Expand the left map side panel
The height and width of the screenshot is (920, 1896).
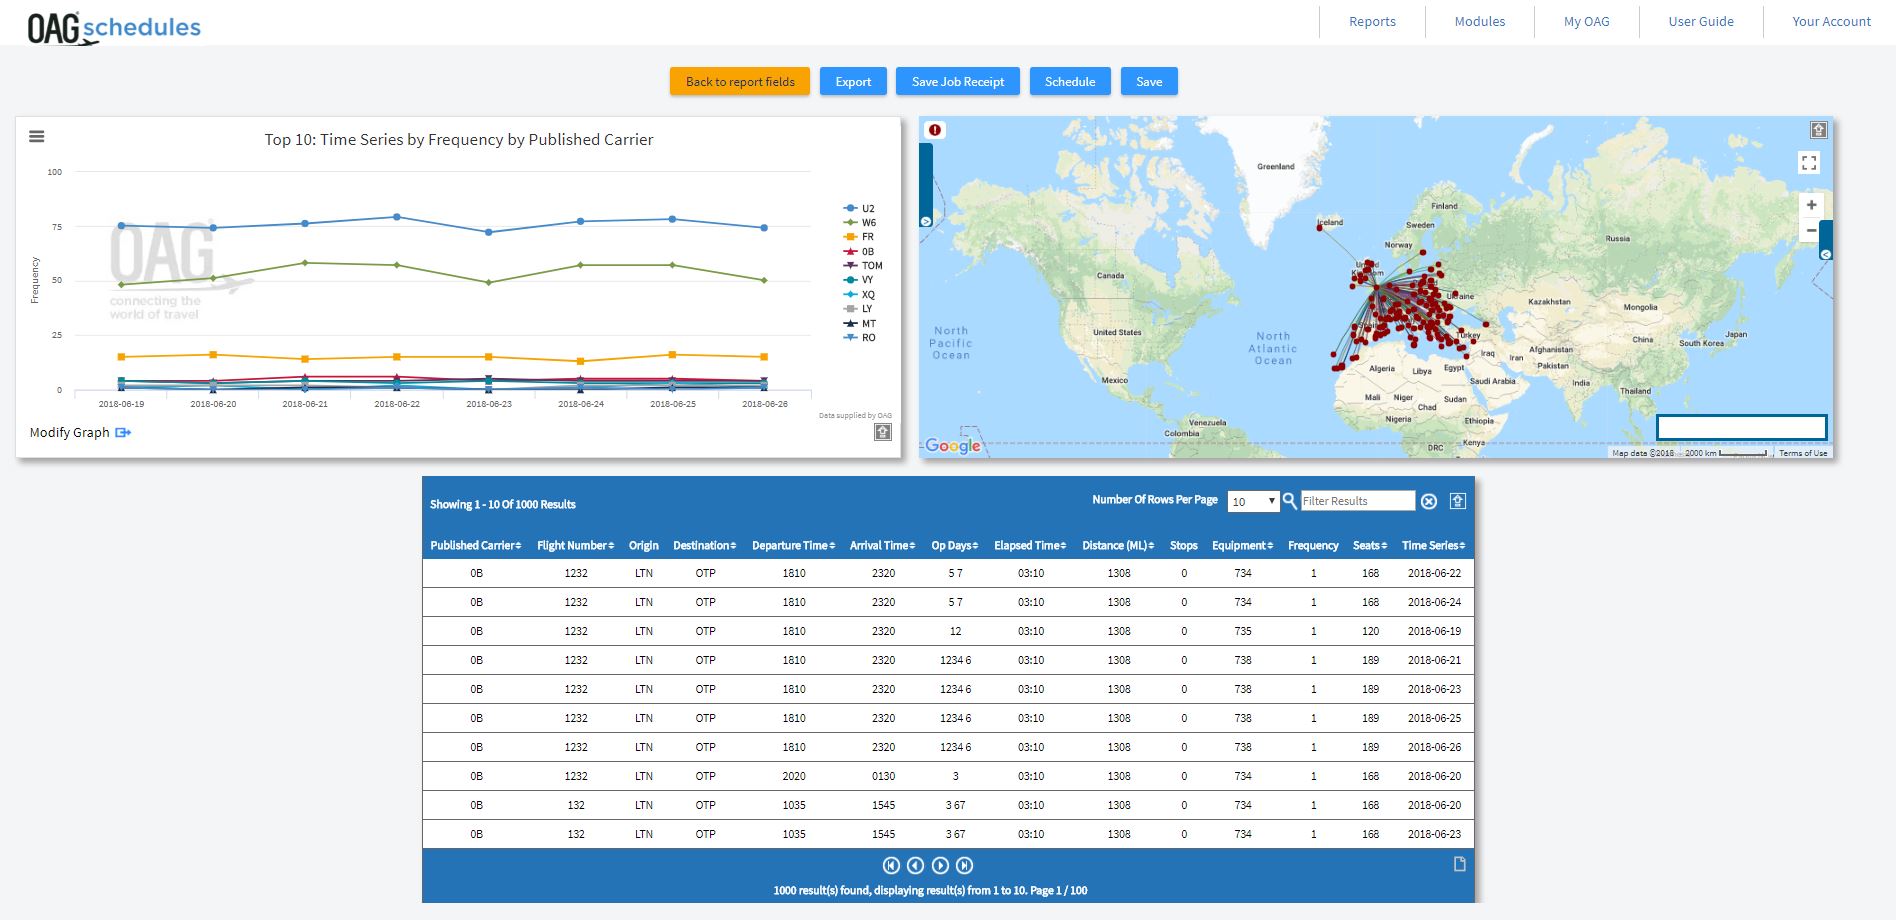tap(926, 221)
